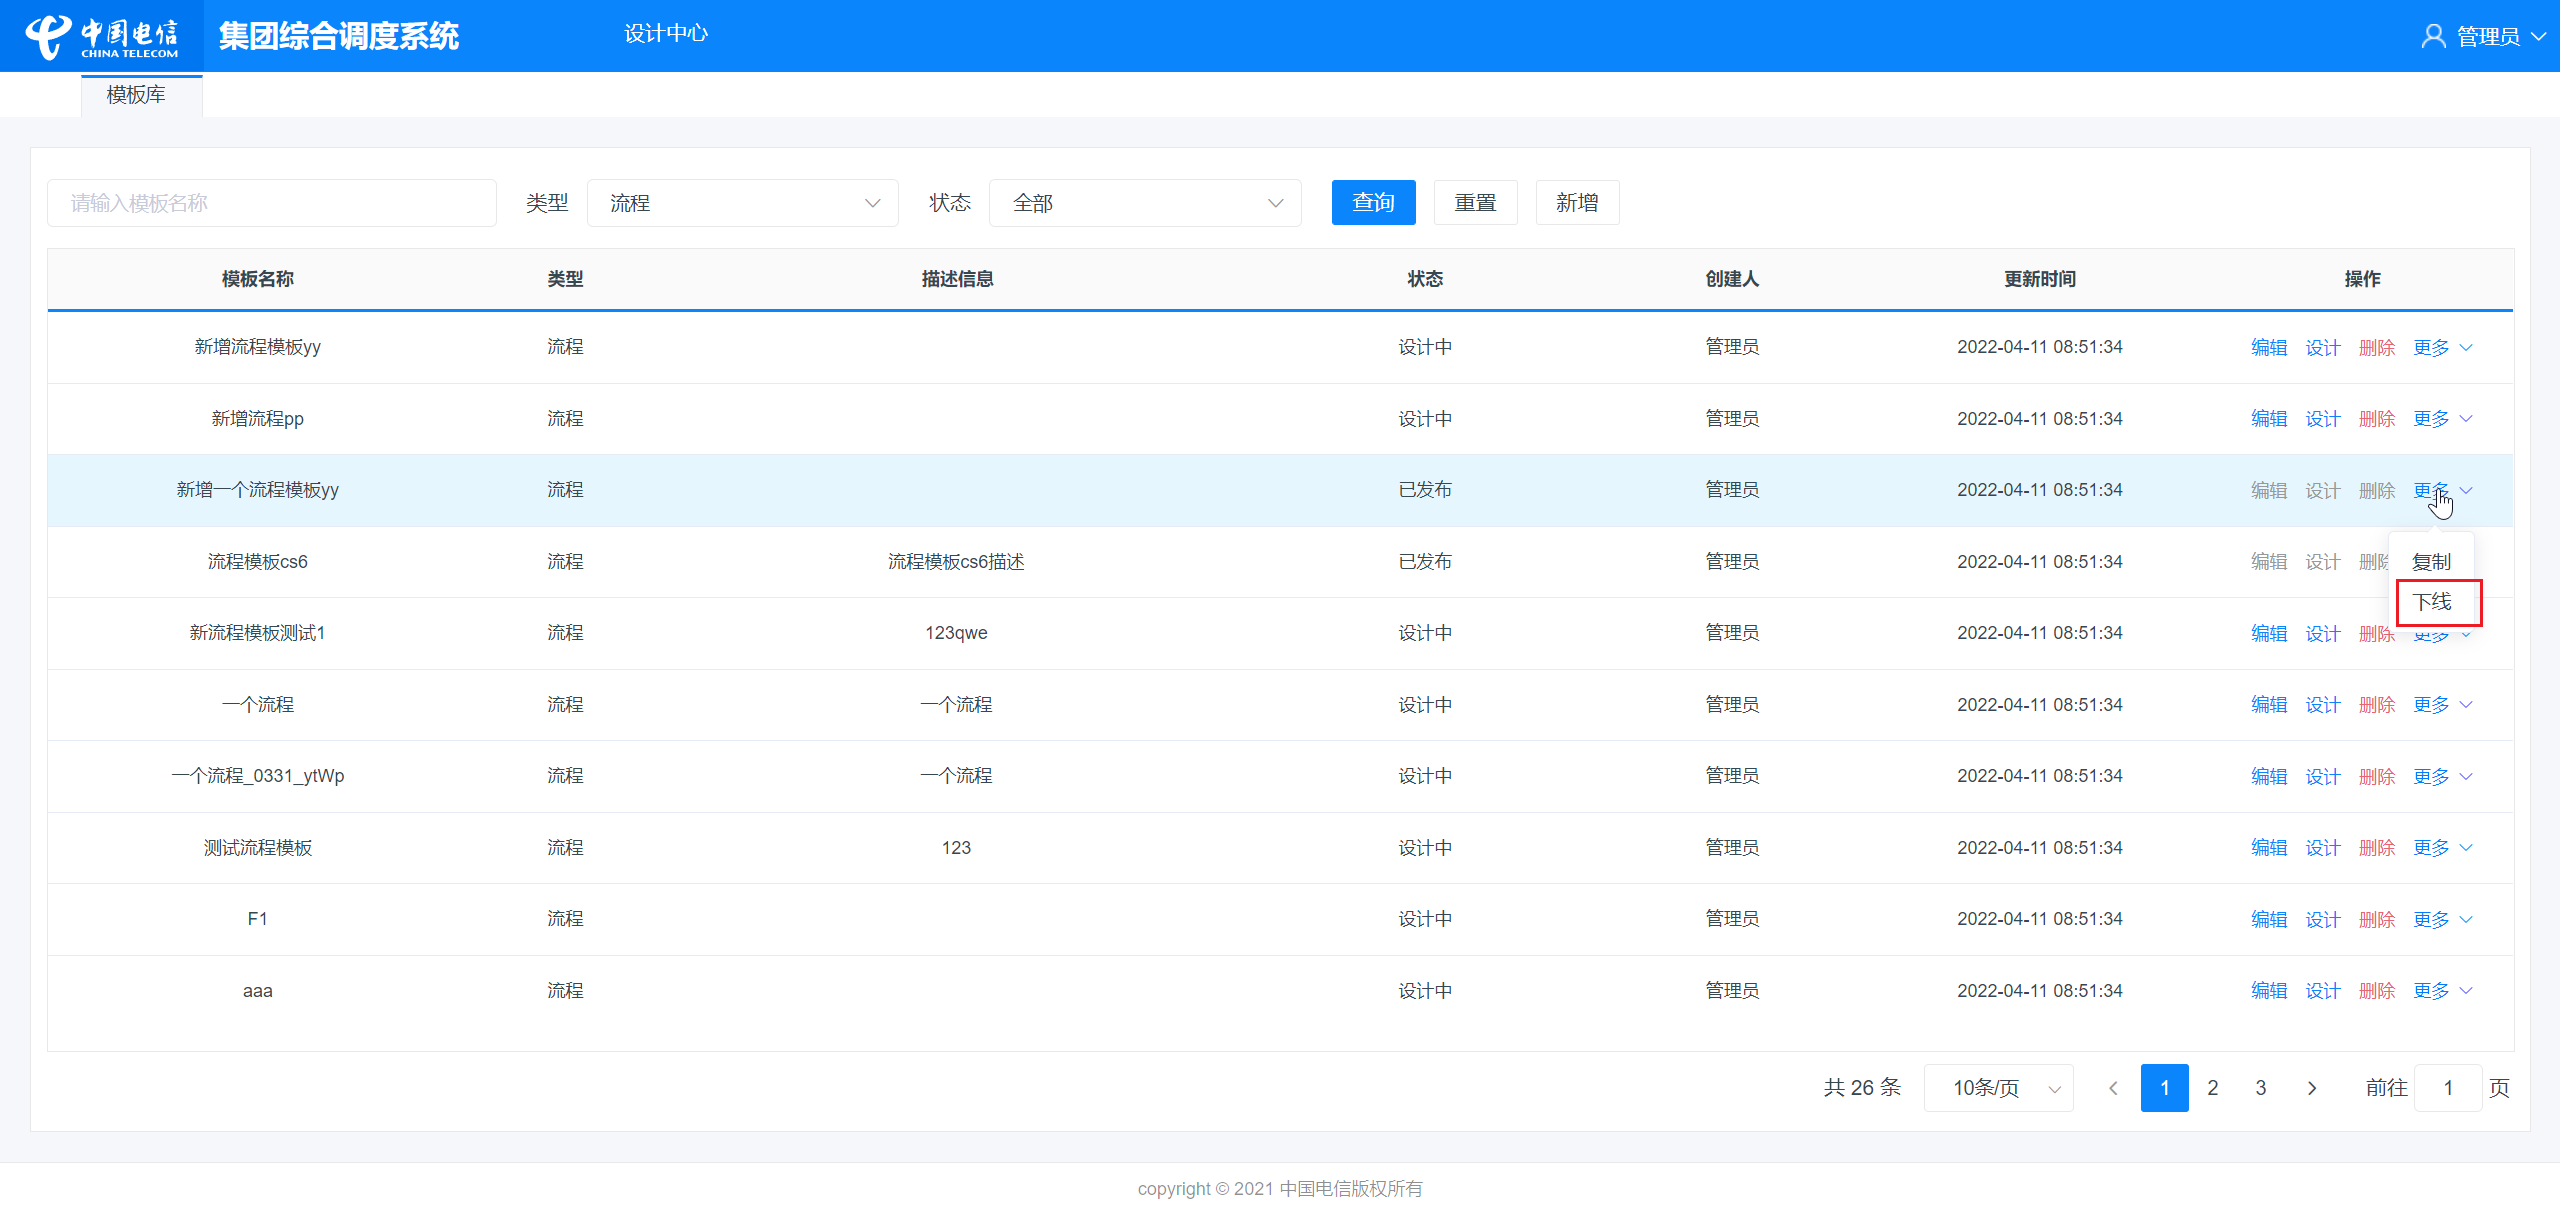2560x1211 pixels.
Task: Open 设计中心 in the top navigation
Action: coord(666,35)
